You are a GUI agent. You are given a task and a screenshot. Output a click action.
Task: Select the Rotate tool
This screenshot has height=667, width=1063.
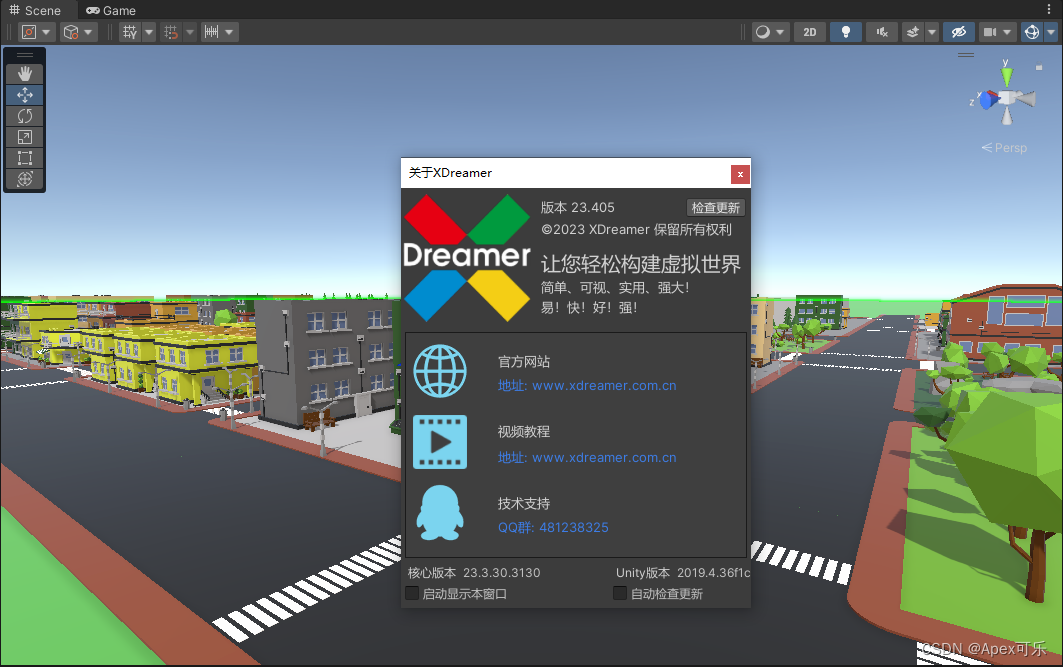[24, 116]
